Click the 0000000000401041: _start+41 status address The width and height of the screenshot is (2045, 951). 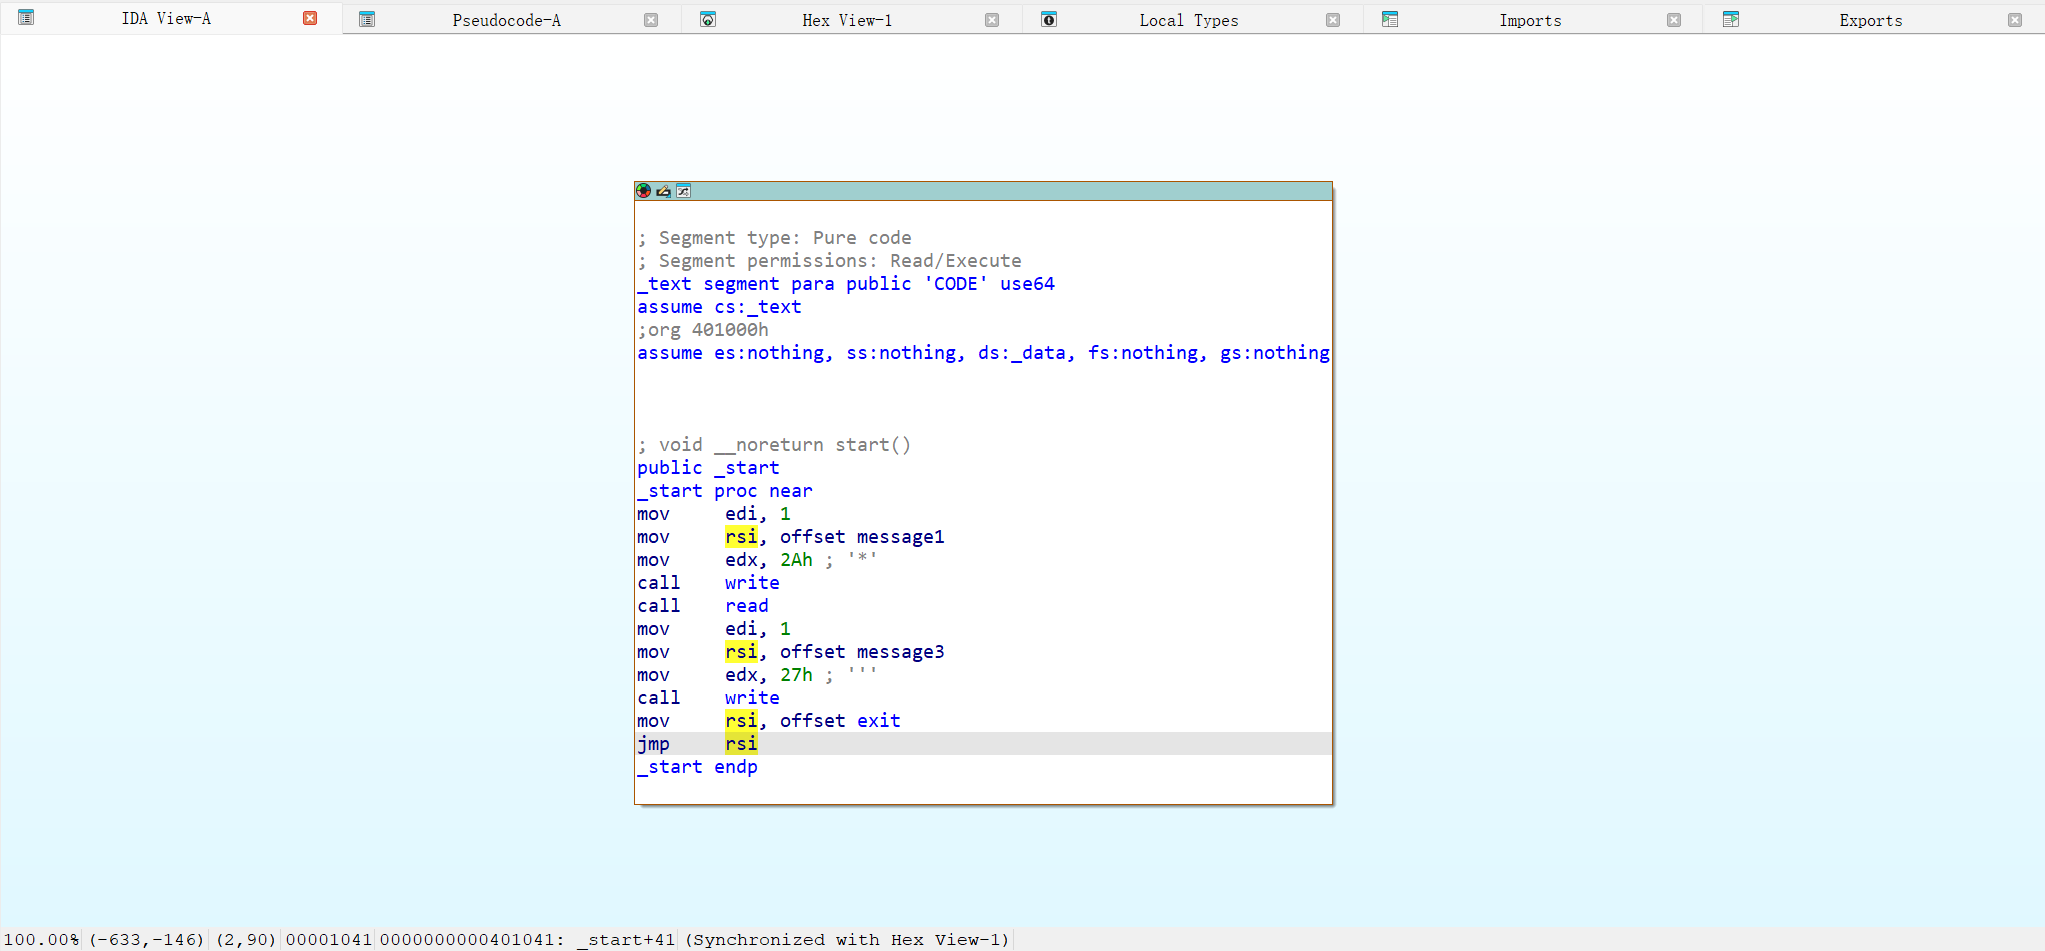coord(527,940)
